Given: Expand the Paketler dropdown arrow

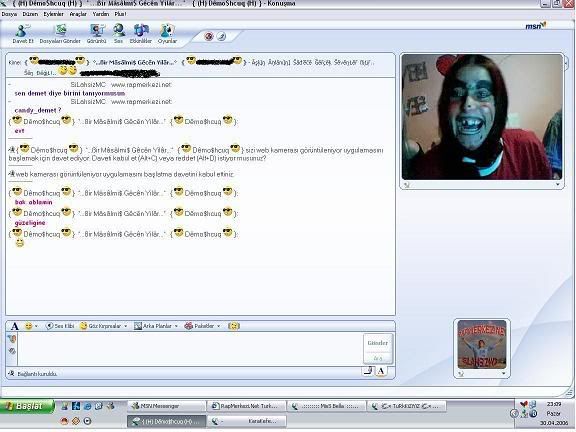Looking at the screenshot, I should coord(219,326).
